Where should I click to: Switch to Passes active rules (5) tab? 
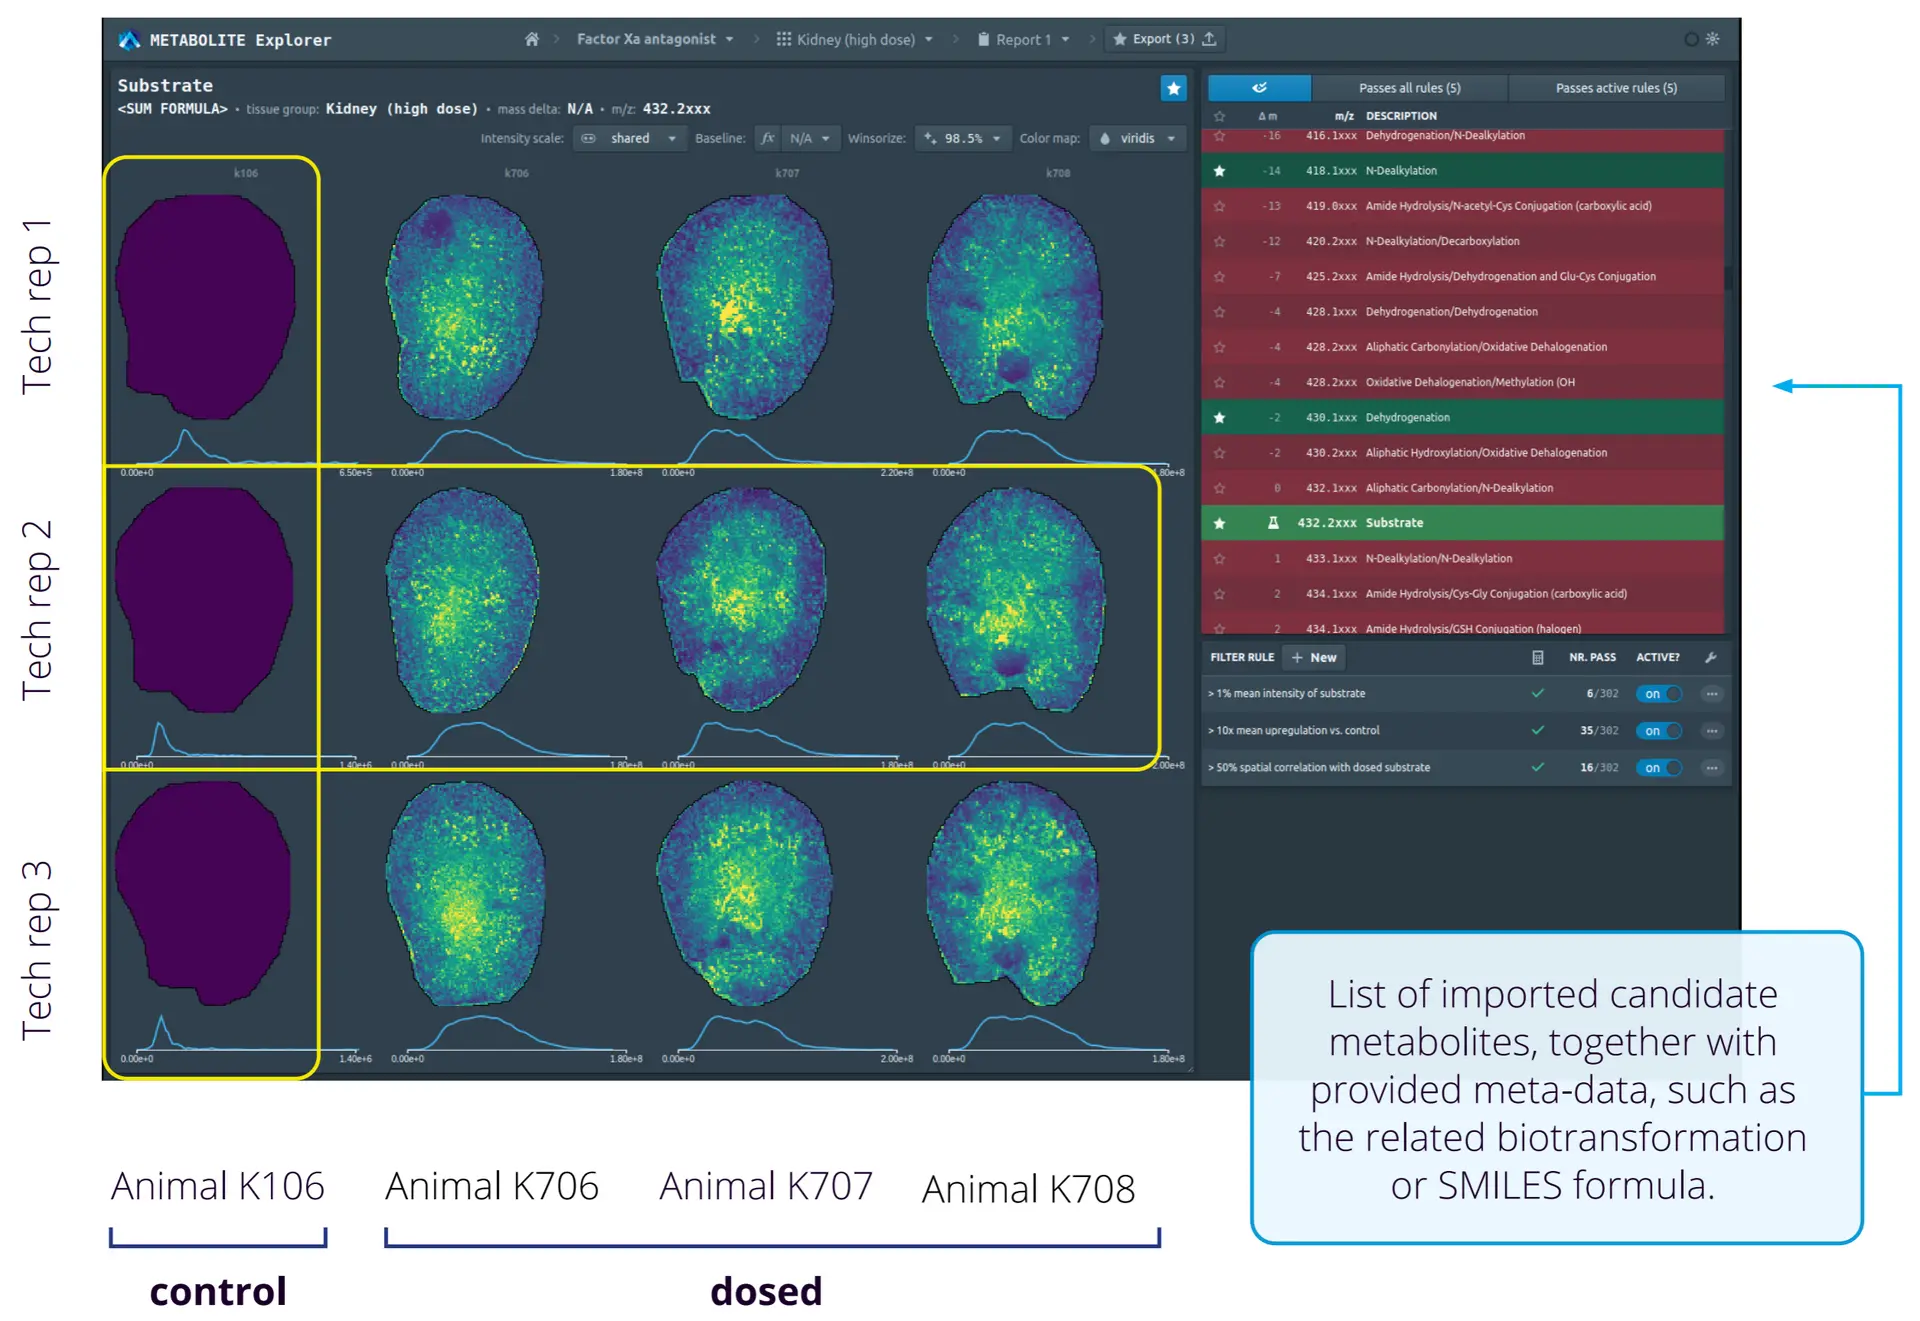point(1615,88)
